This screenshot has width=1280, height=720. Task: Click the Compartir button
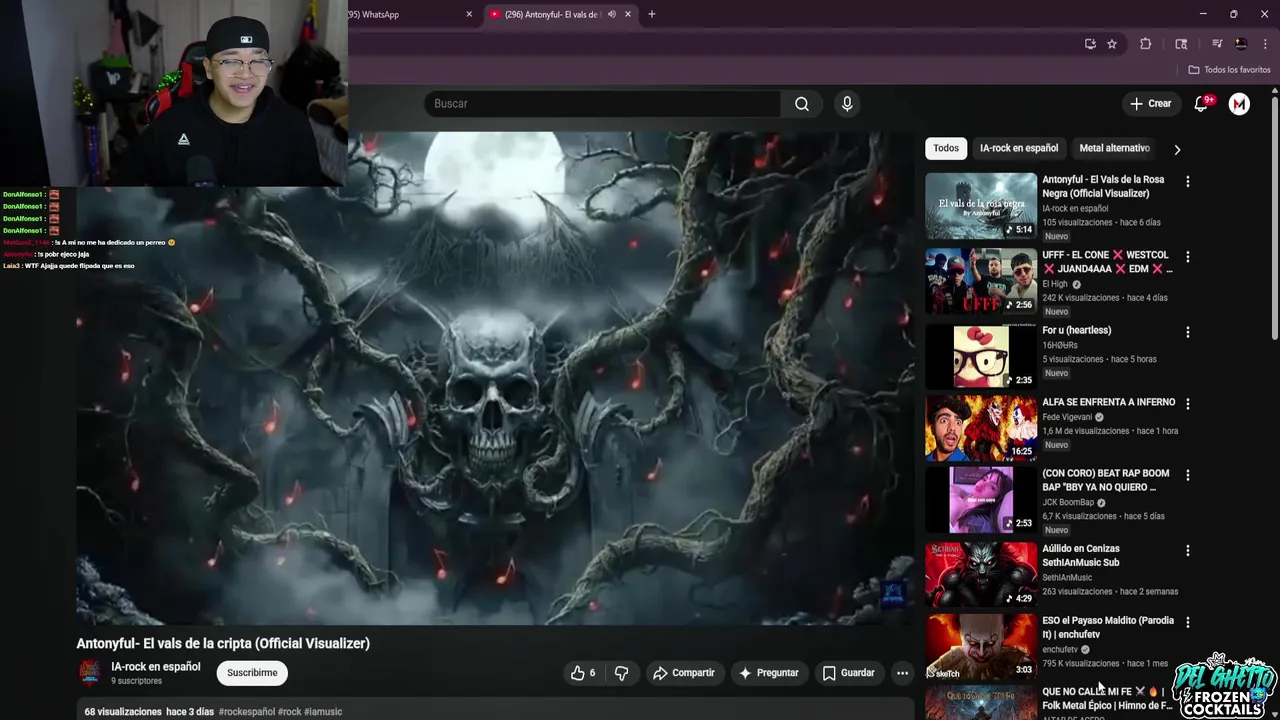683,673
